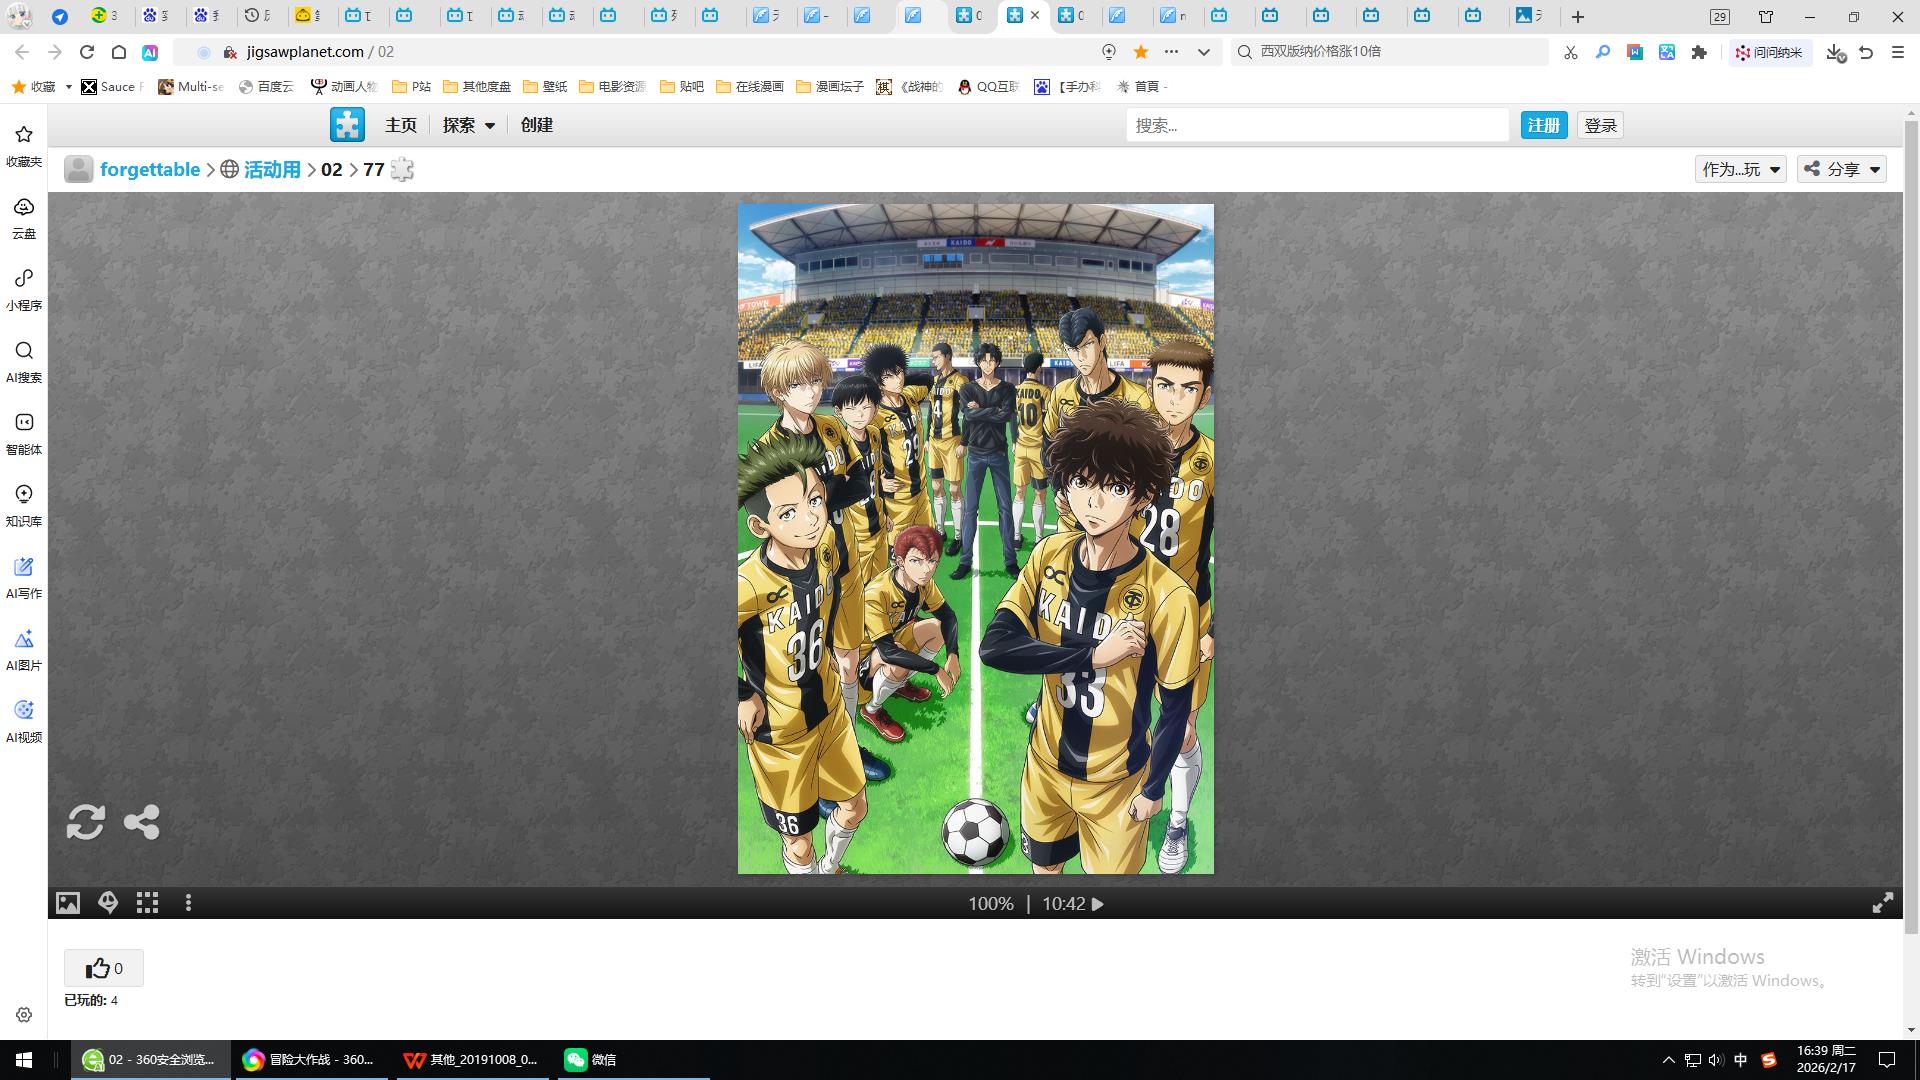Viewport: 1920px width, 1080px height.
Task: Resume the timer with the play arrow
Action: coord(1098,904)
